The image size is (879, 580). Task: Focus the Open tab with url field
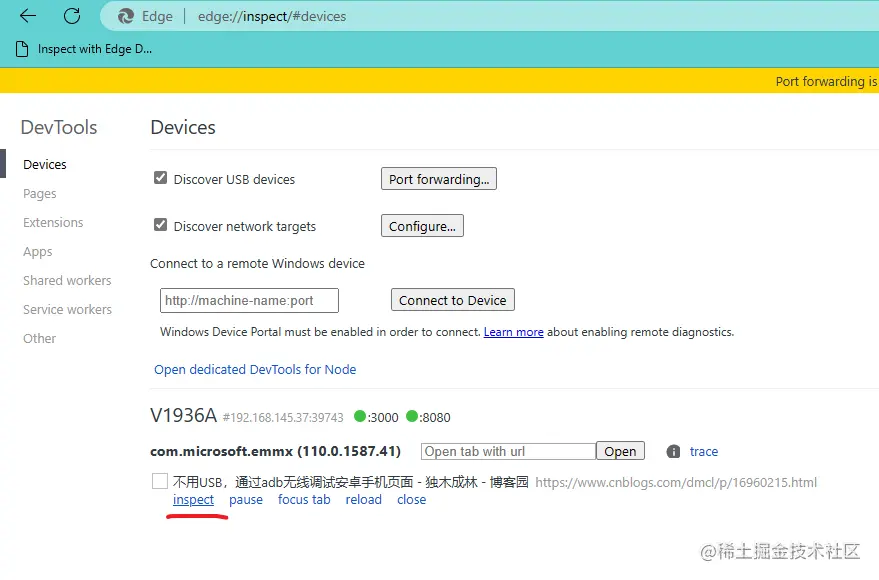(x=508, y=451)
